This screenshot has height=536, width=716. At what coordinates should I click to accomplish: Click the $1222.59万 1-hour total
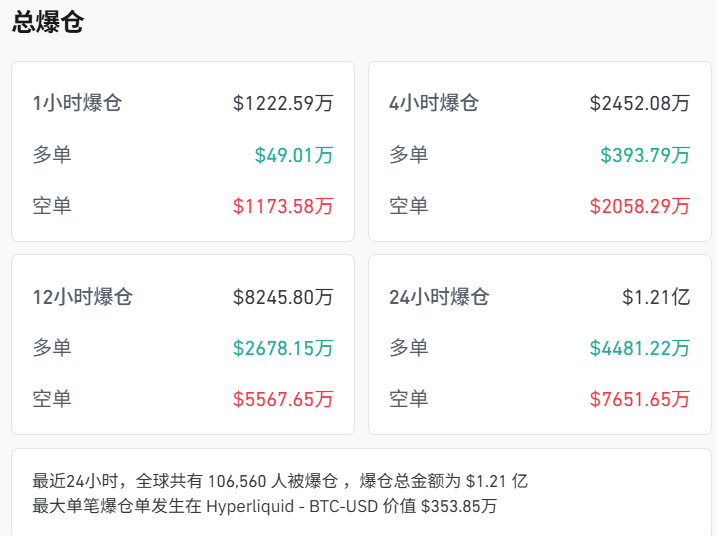(x=283, y=103)
